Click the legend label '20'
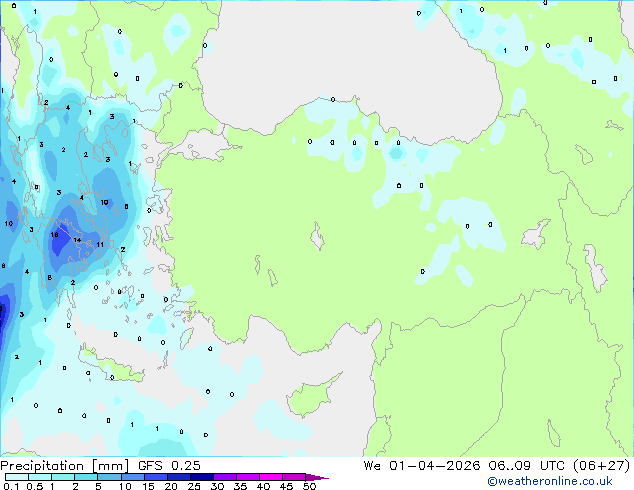The image size is (634, 490). pos(171,486)
